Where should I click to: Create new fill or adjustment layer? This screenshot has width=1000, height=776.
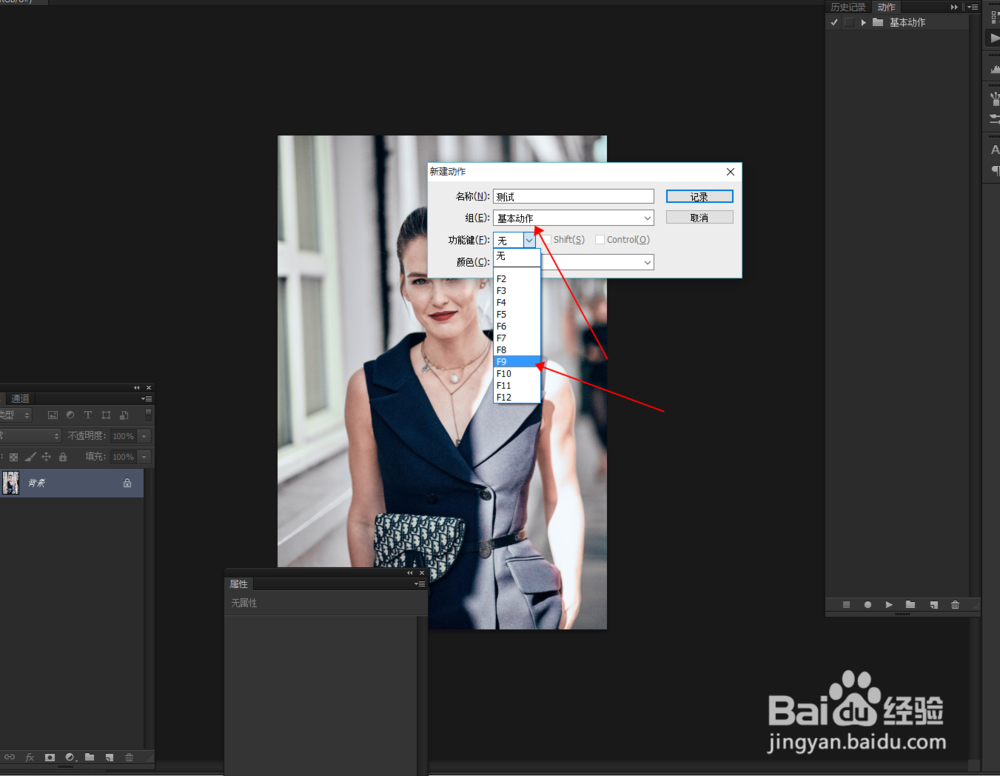[70, 757]
